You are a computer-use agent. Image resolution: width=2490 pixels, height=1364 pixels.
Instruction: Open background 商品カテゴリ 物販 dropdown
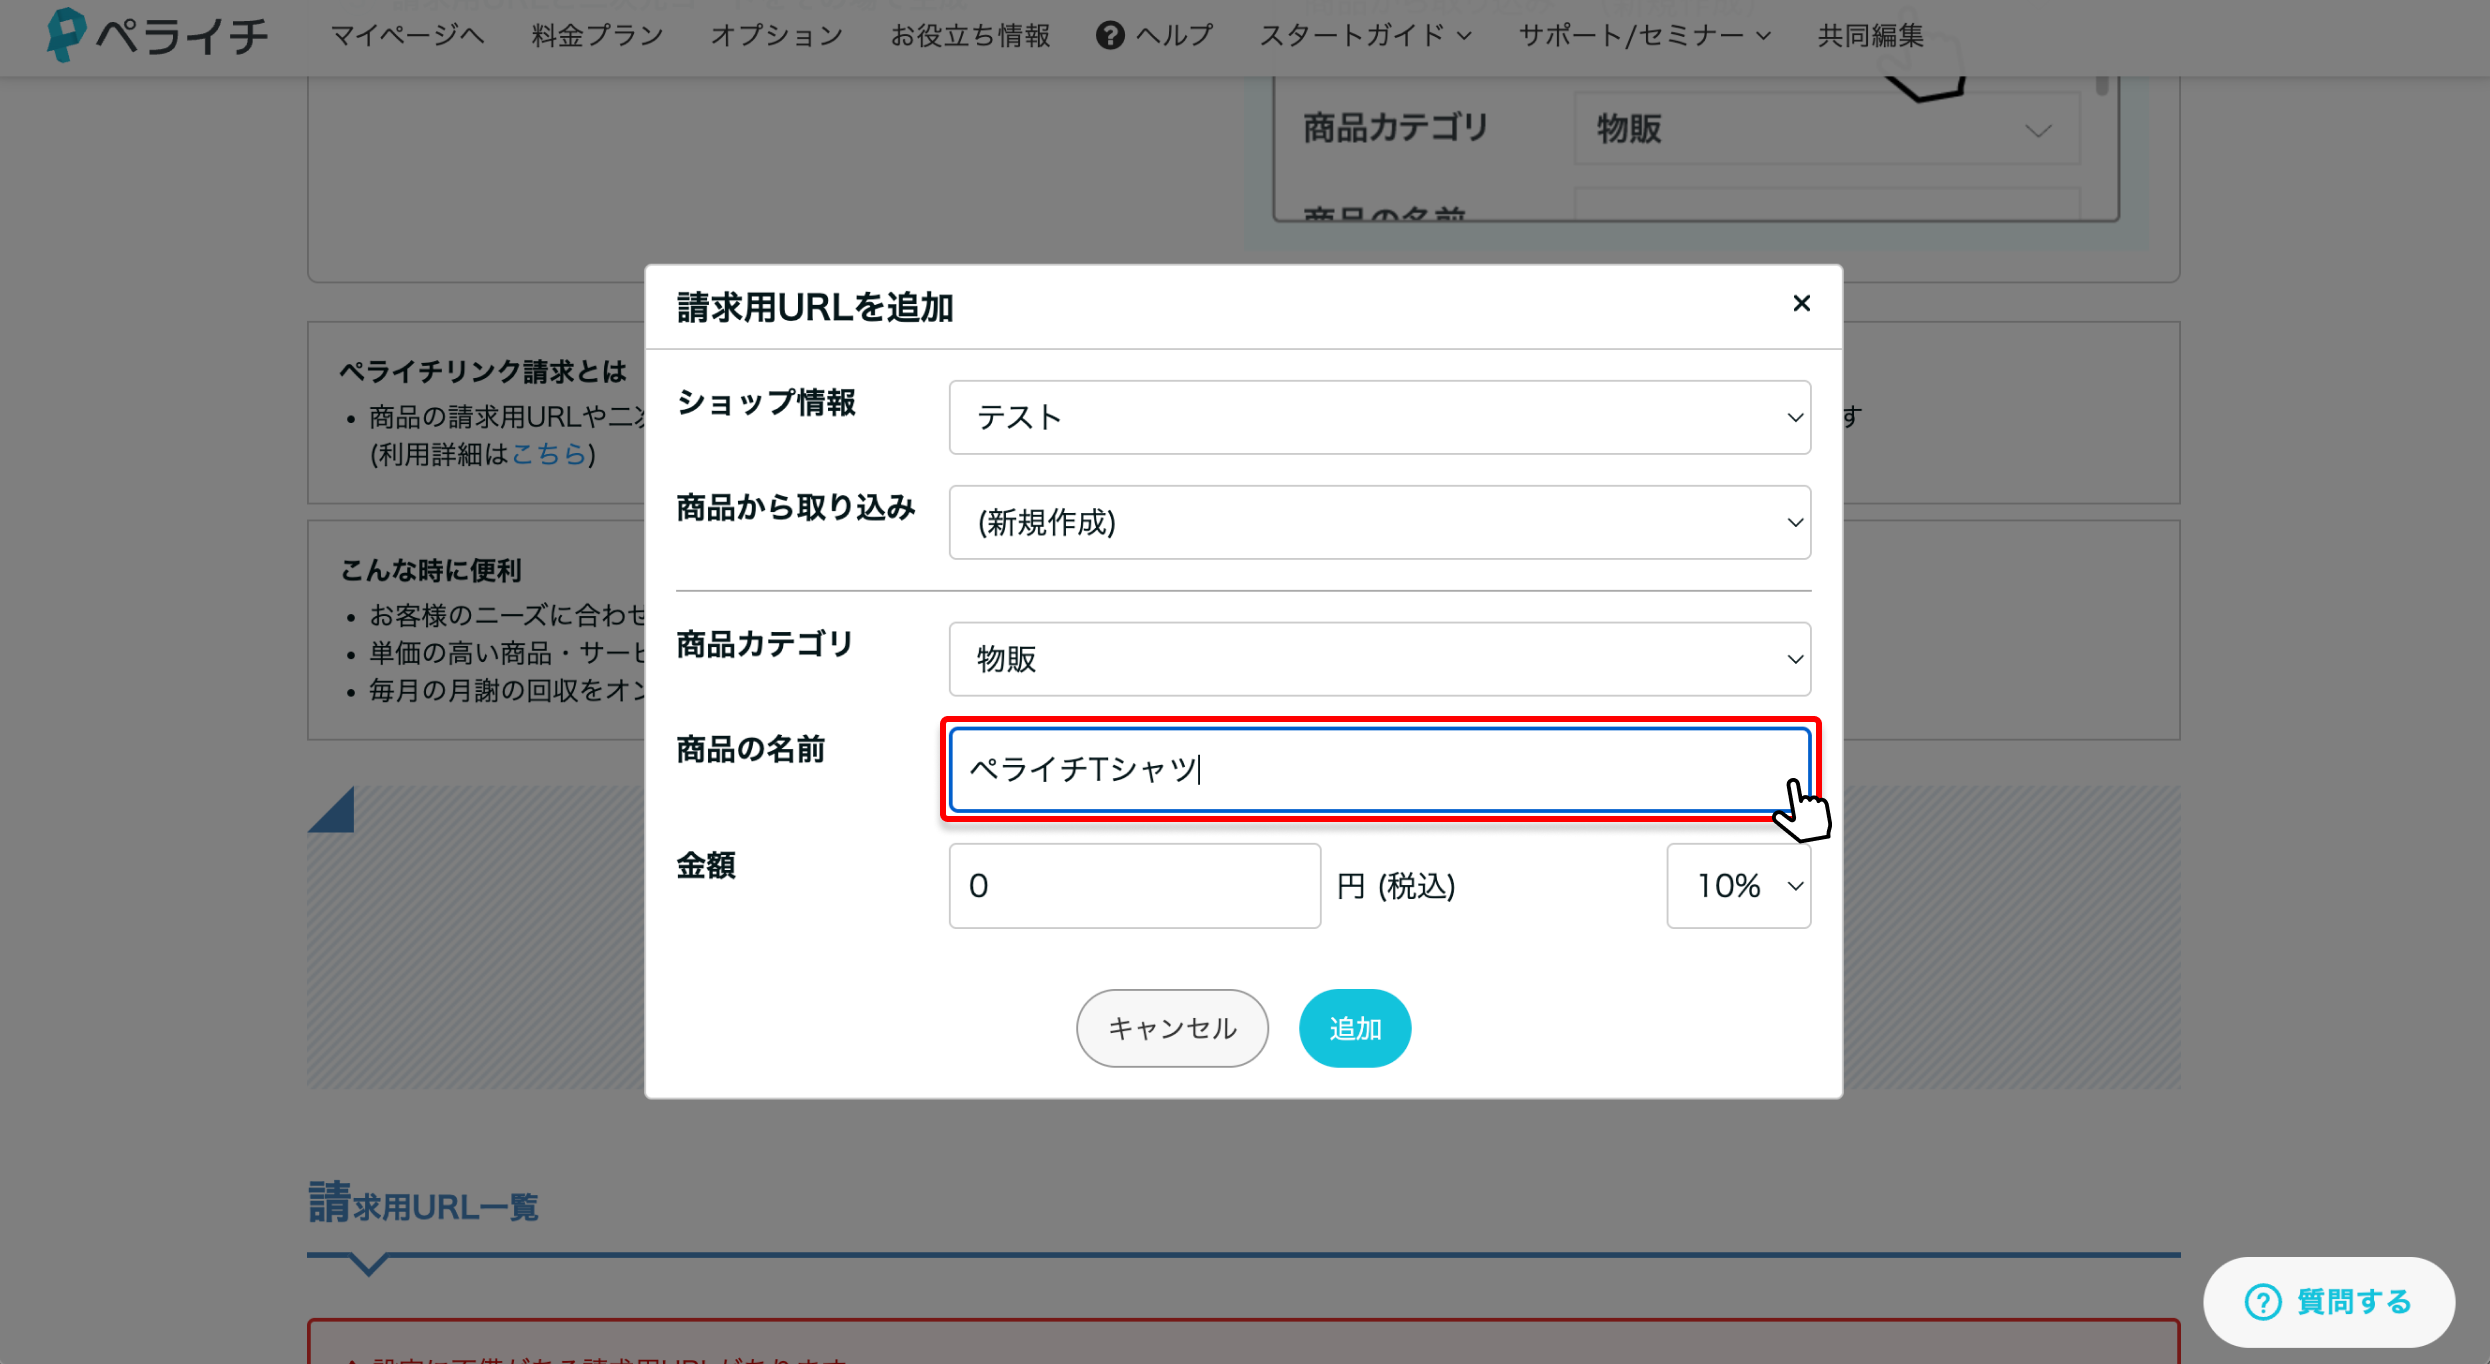click(1827, 129)
